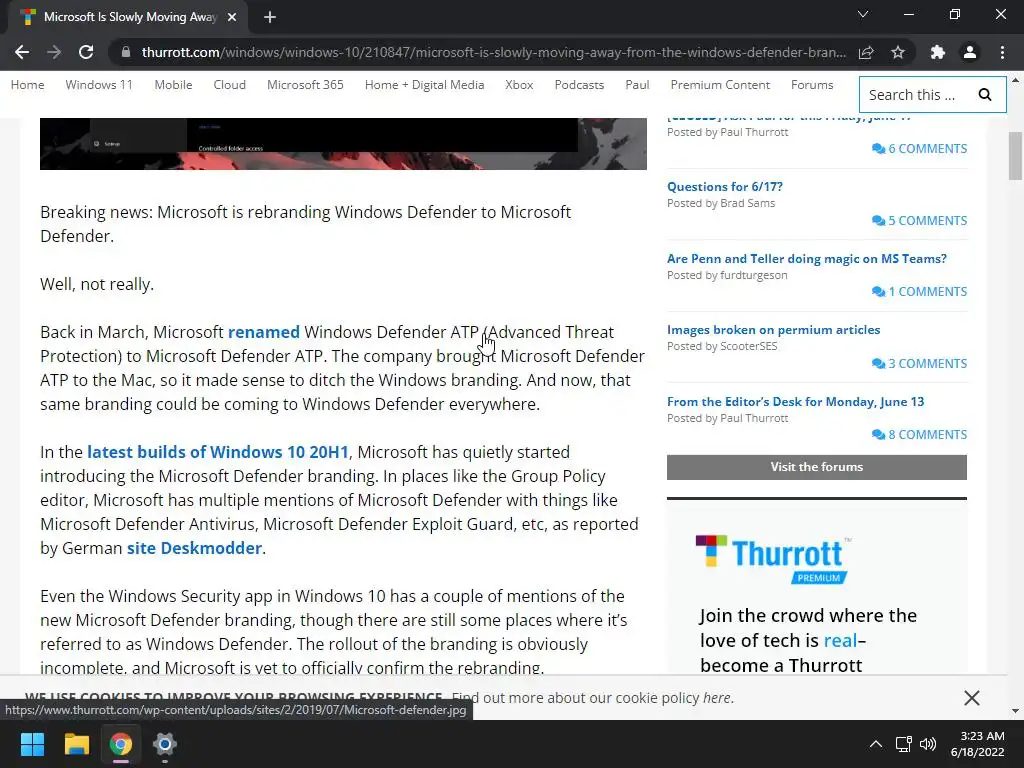
Task: Open the Premium Content section
Action: [x=720, y=85]
